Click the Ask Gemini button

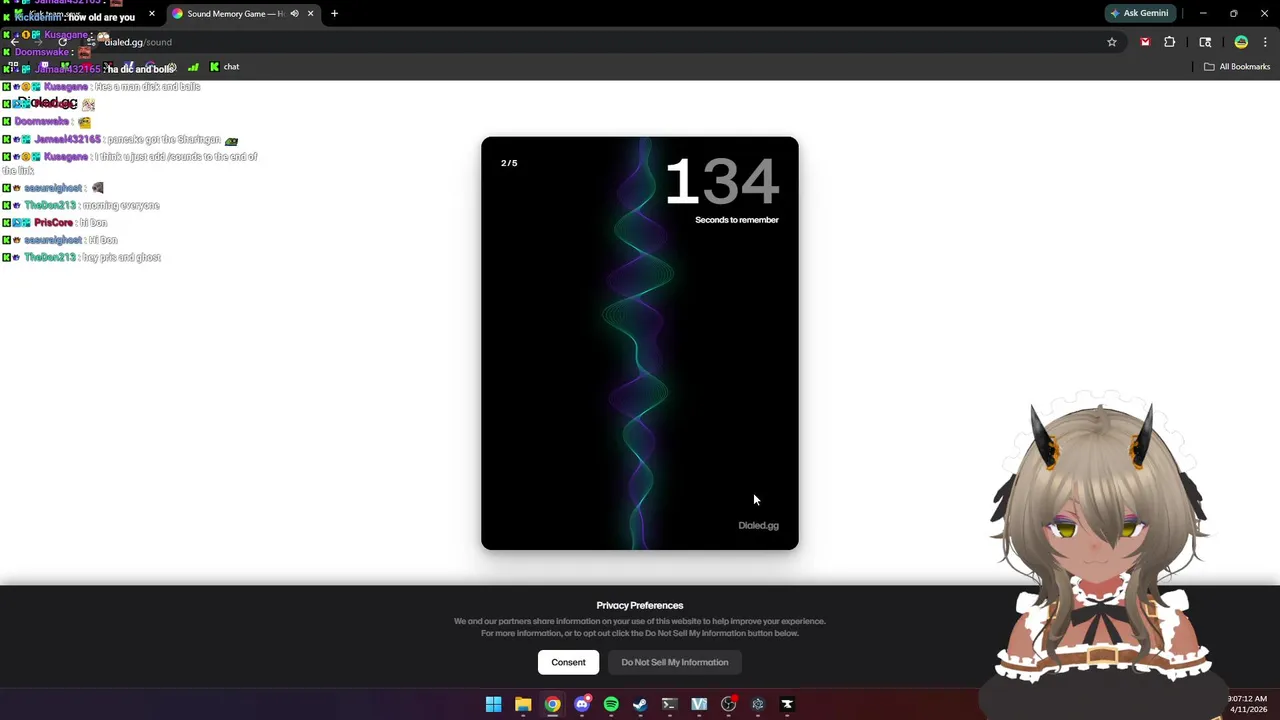[1138, 13]
